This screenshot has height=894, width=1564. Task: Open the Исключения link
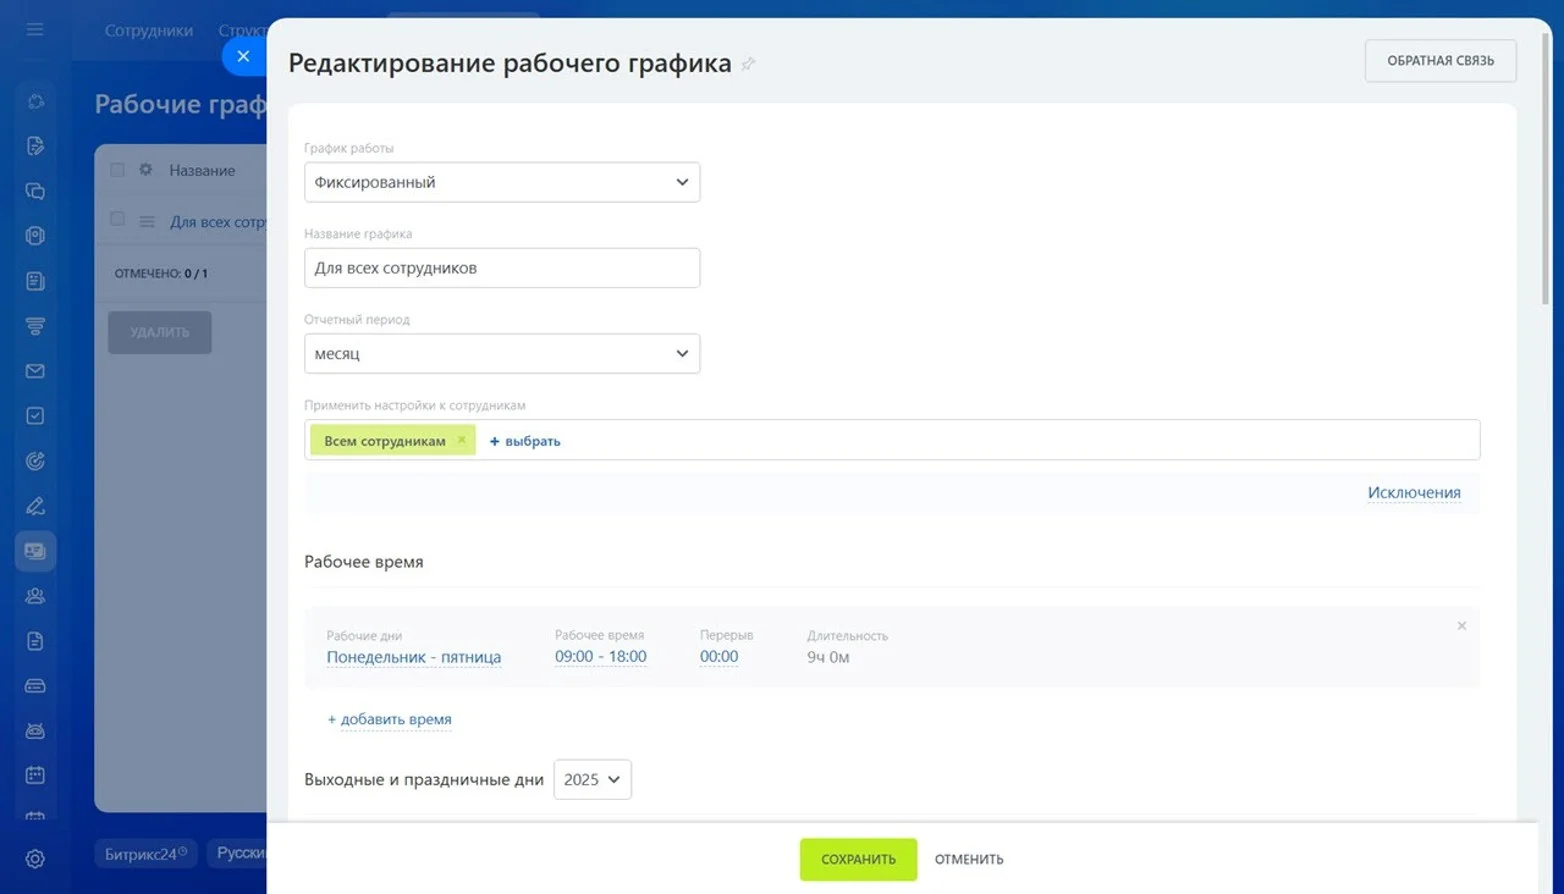tap(1414, 492)
